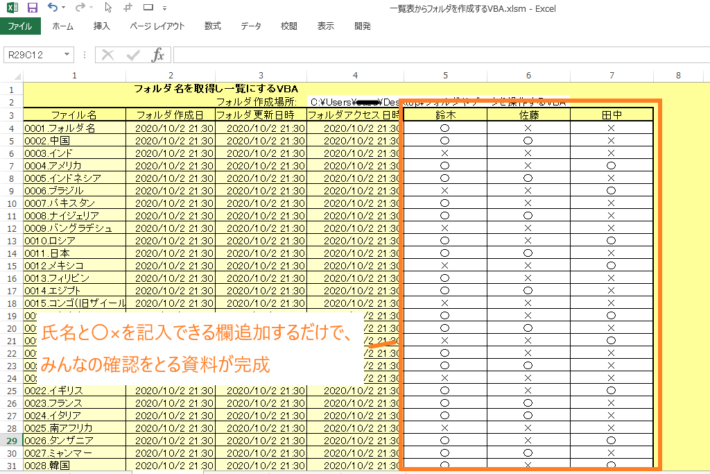This screenshot has width=710, height=474.
Task: Click the Enter checkmark icon in formula bar
Action: tap(133, 55)
